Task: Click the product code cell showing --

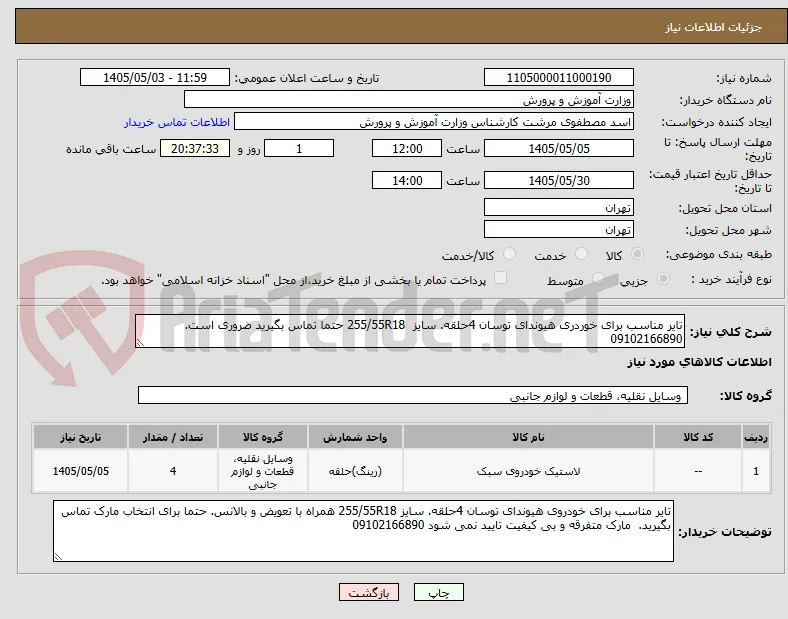Action: [x=698, y=471]
